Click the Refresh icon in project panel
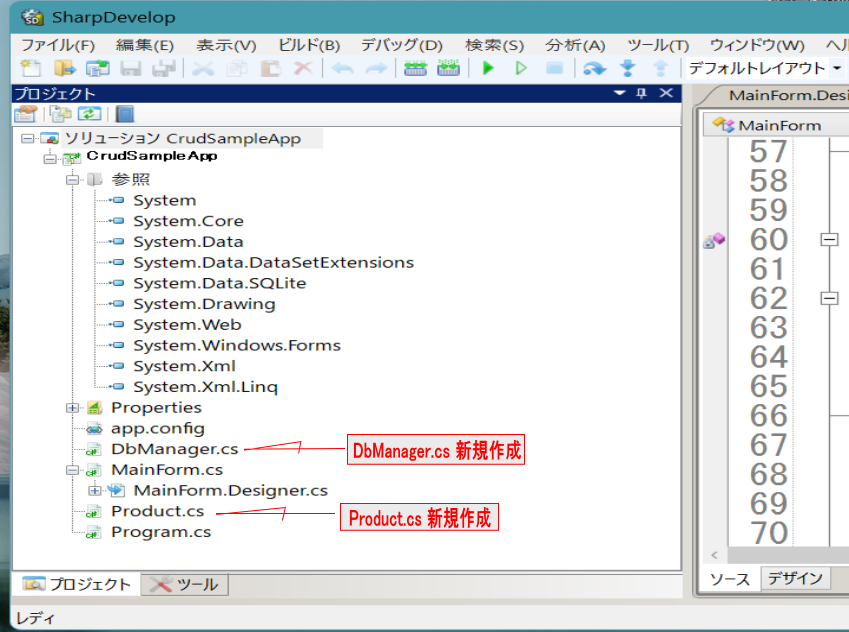 coord(90,114)
